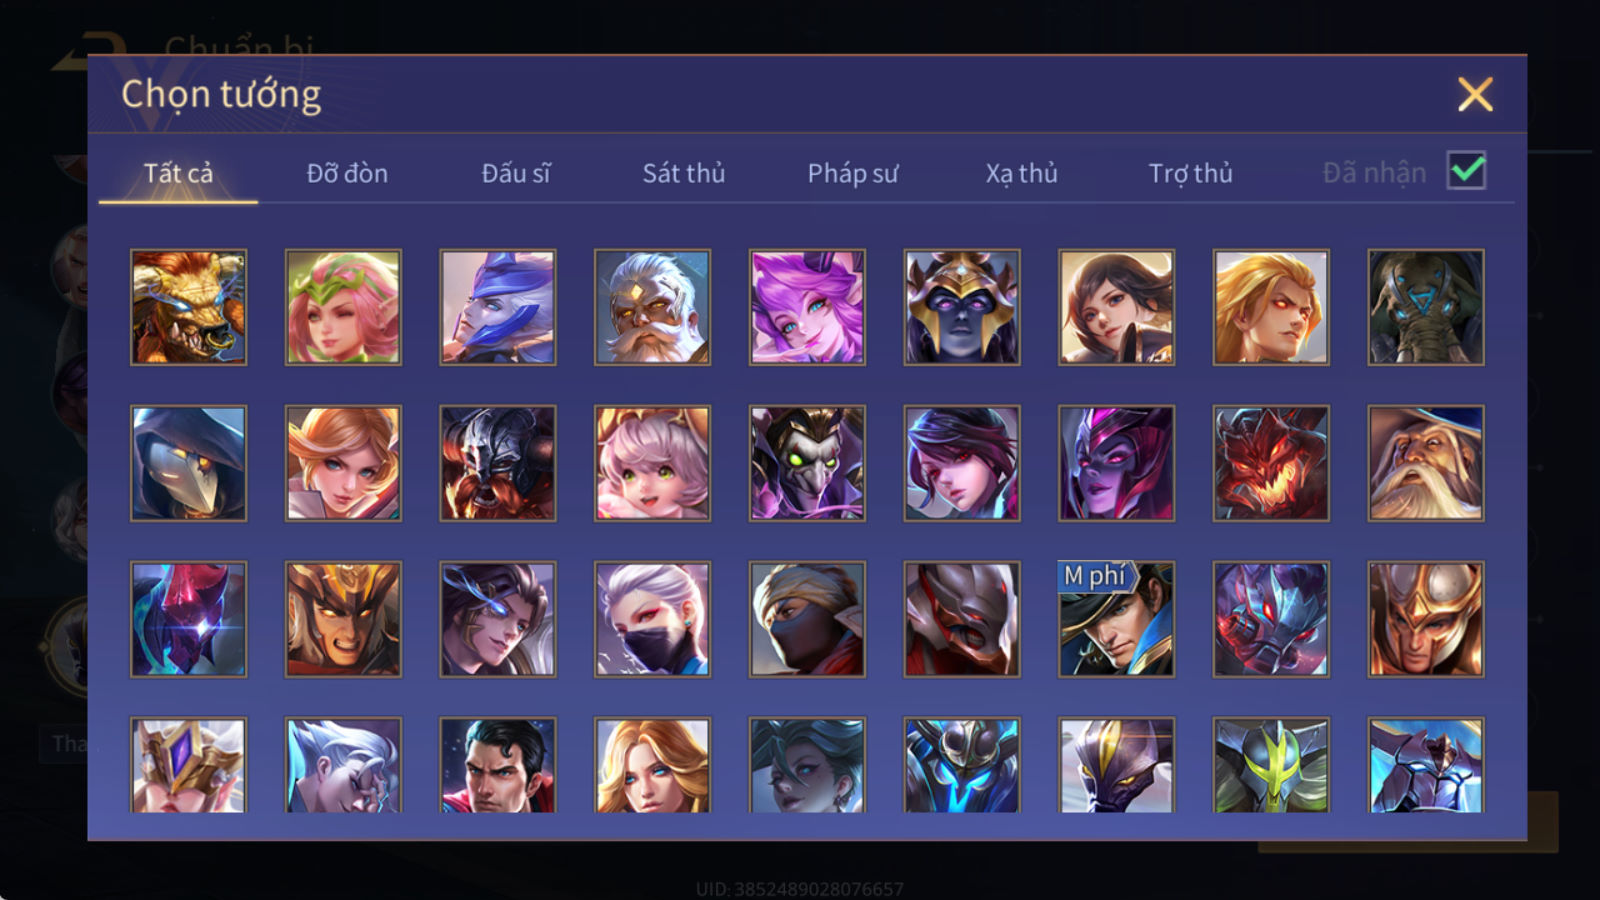The width and height of the screenshot is (1600, 900).
Task: Uncheck the 'Đã nhận' checkbox
Action: 1466,171
